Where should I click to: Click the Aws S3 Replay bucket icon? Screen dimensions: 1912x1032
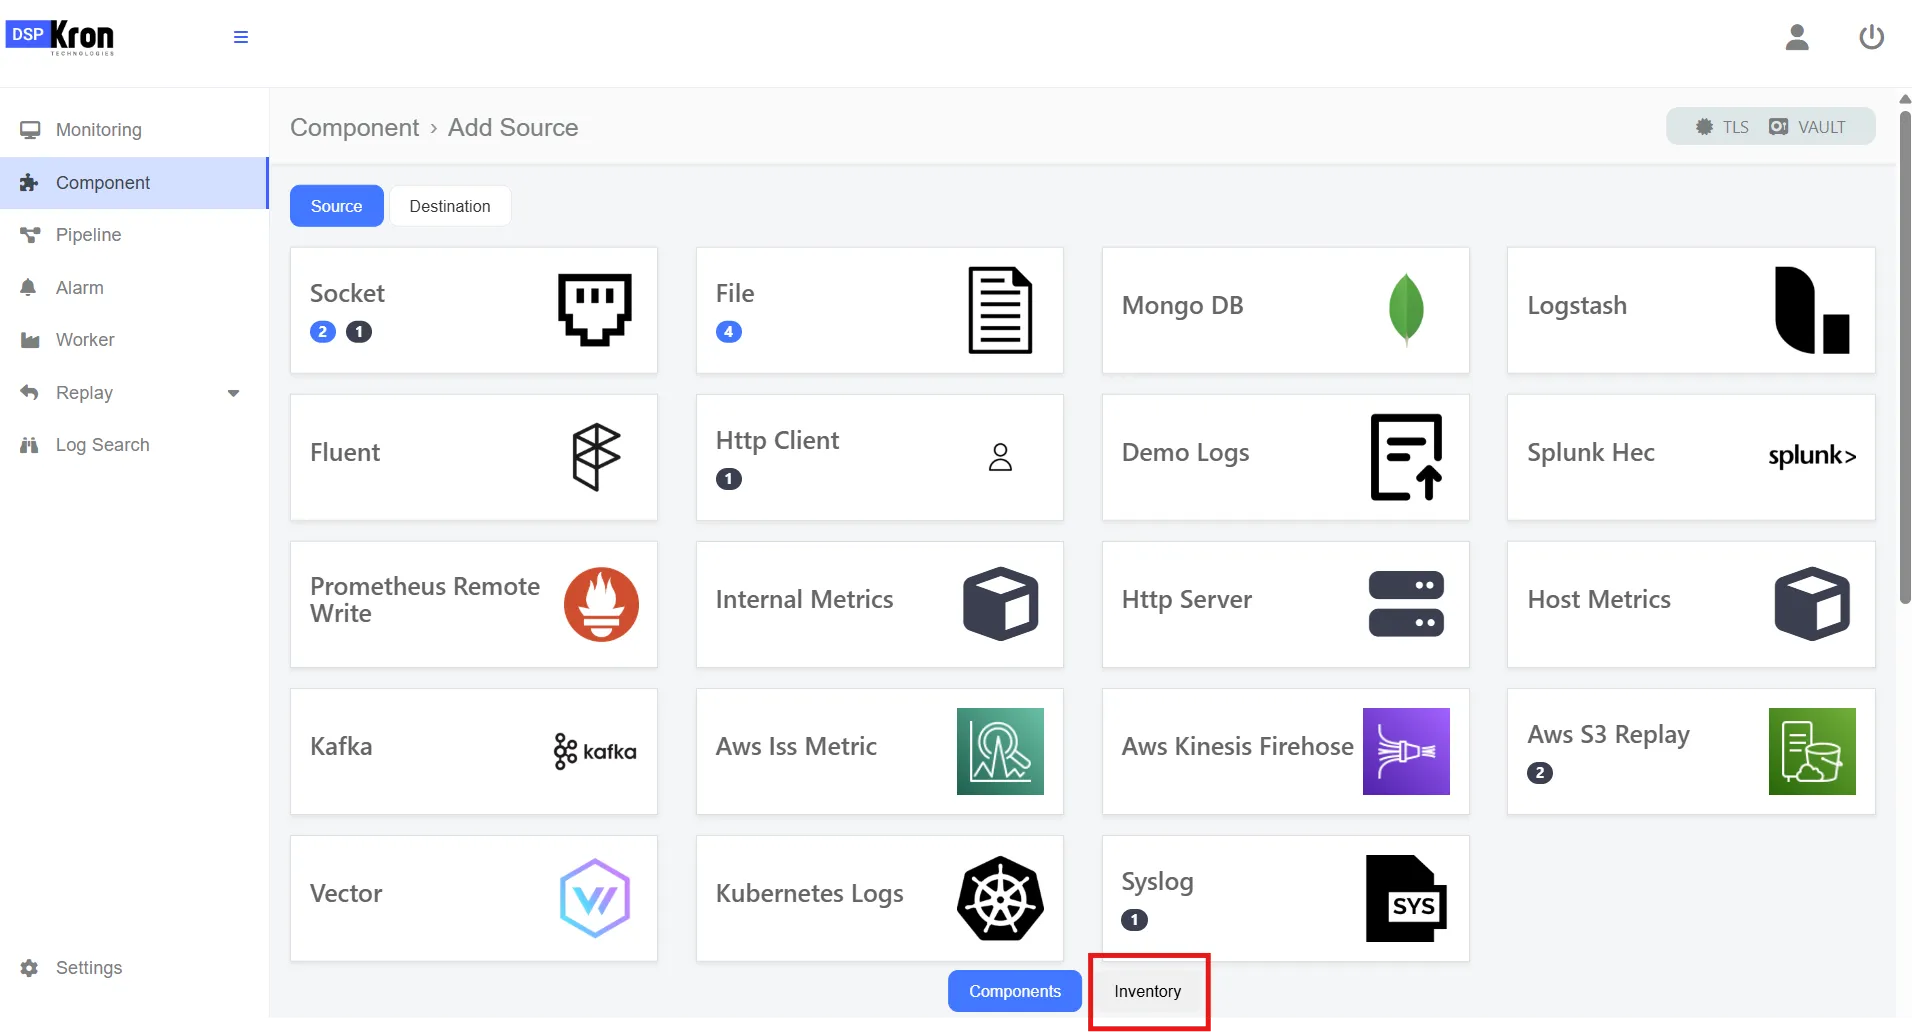point(1812,751)
